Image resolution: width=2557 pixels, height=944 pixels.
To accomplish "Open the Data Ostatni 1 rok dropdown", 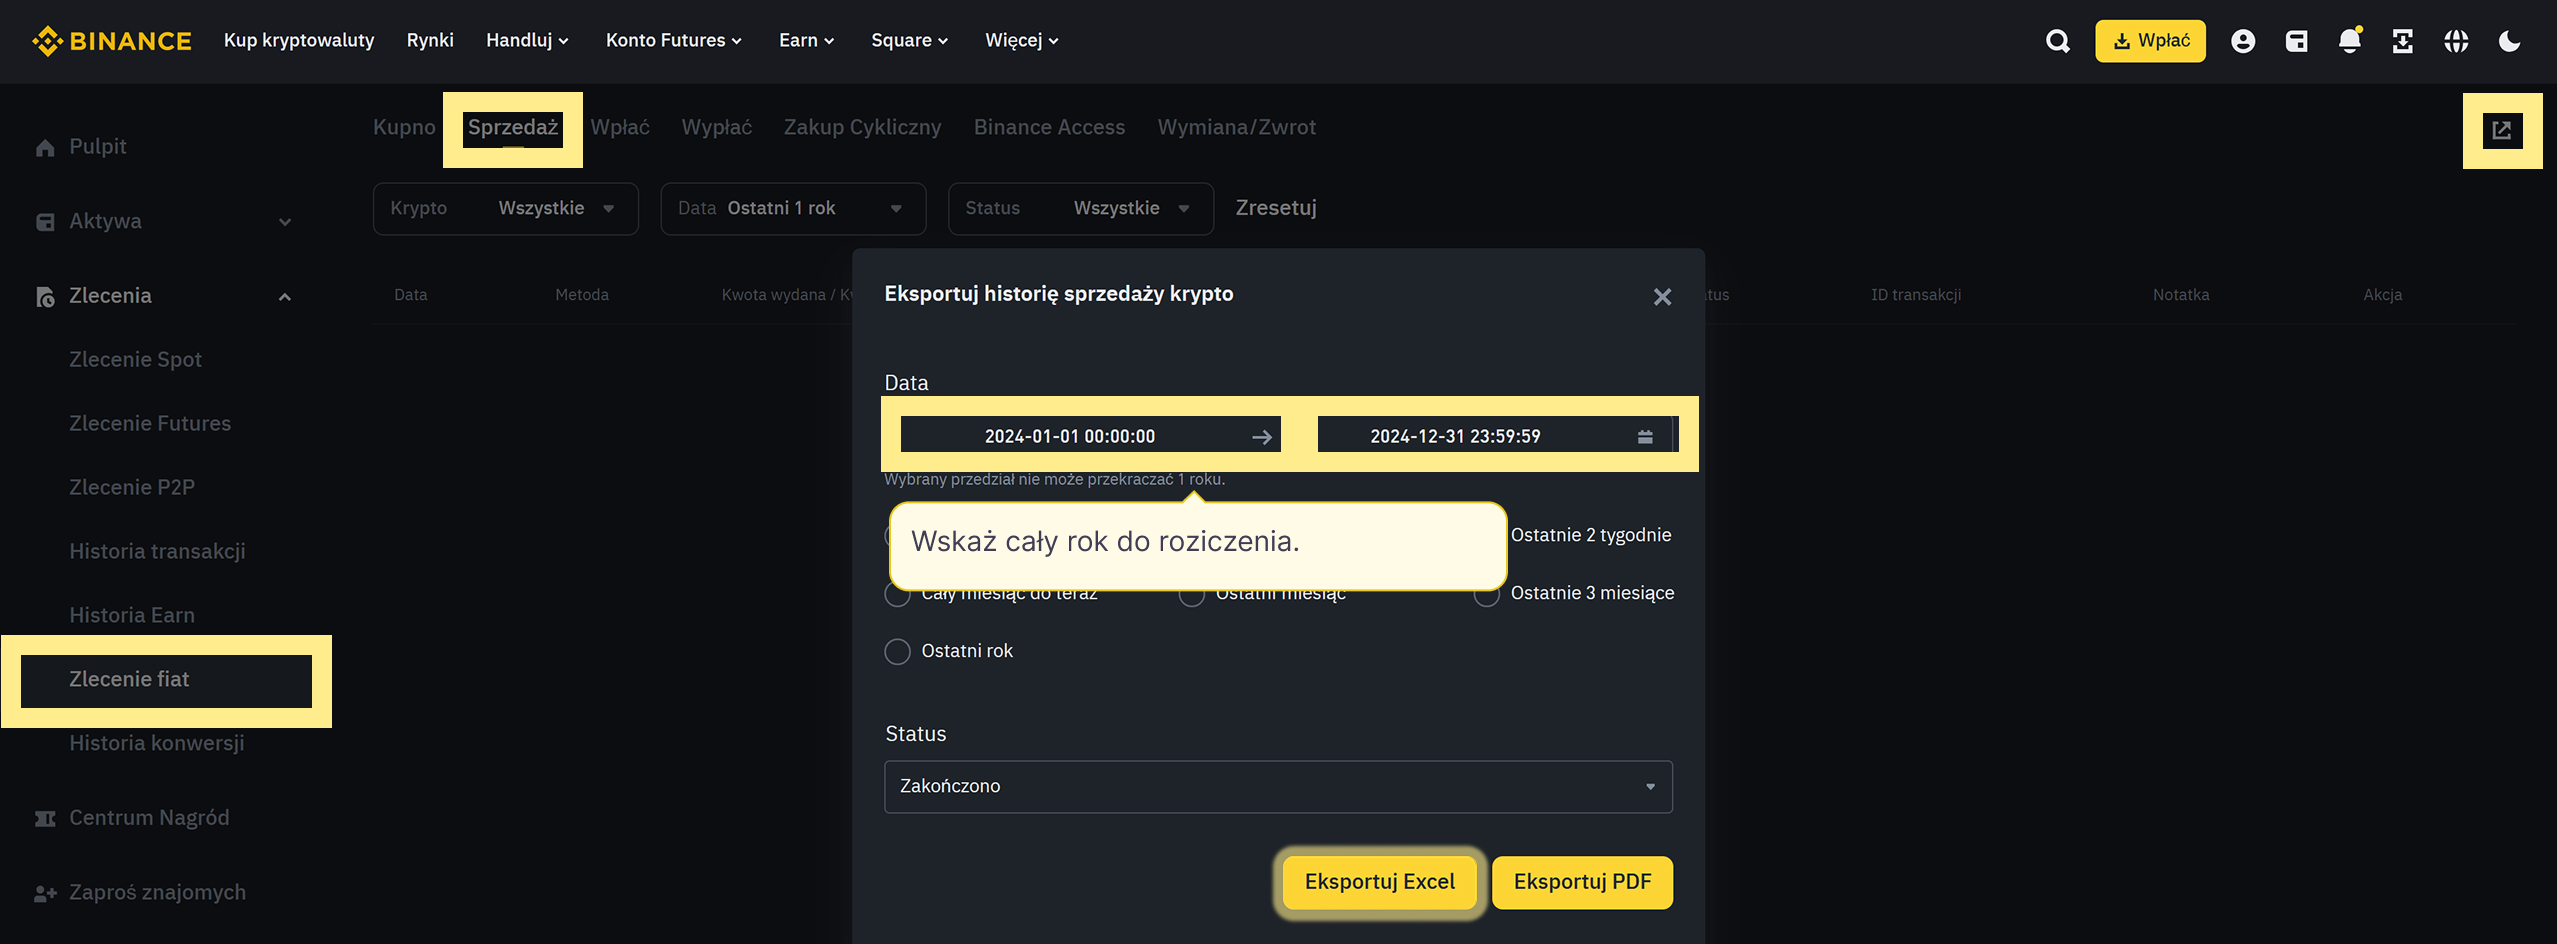I will click(x=792, y=209).
